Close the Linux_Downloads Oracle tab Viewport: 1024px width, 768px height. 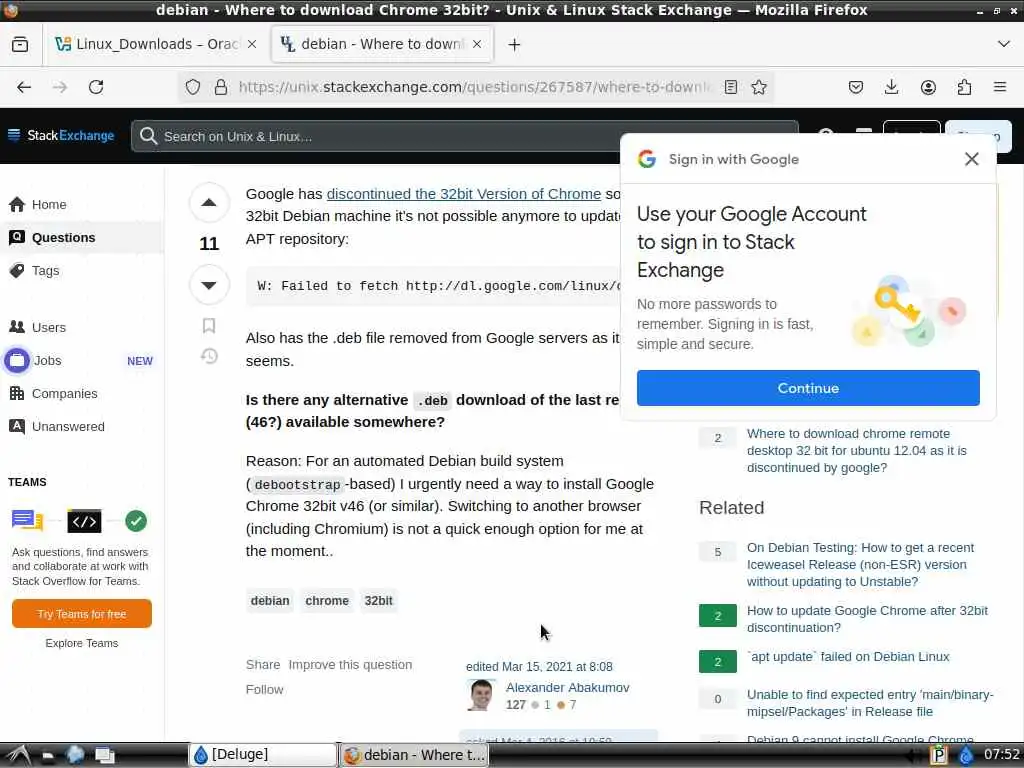point(252,44)
